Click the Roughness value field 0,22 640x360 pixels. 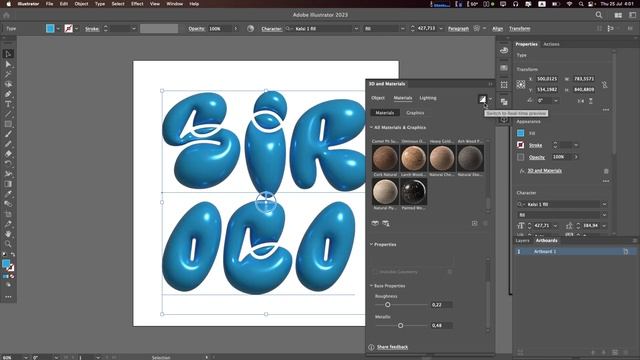(441, 304)
